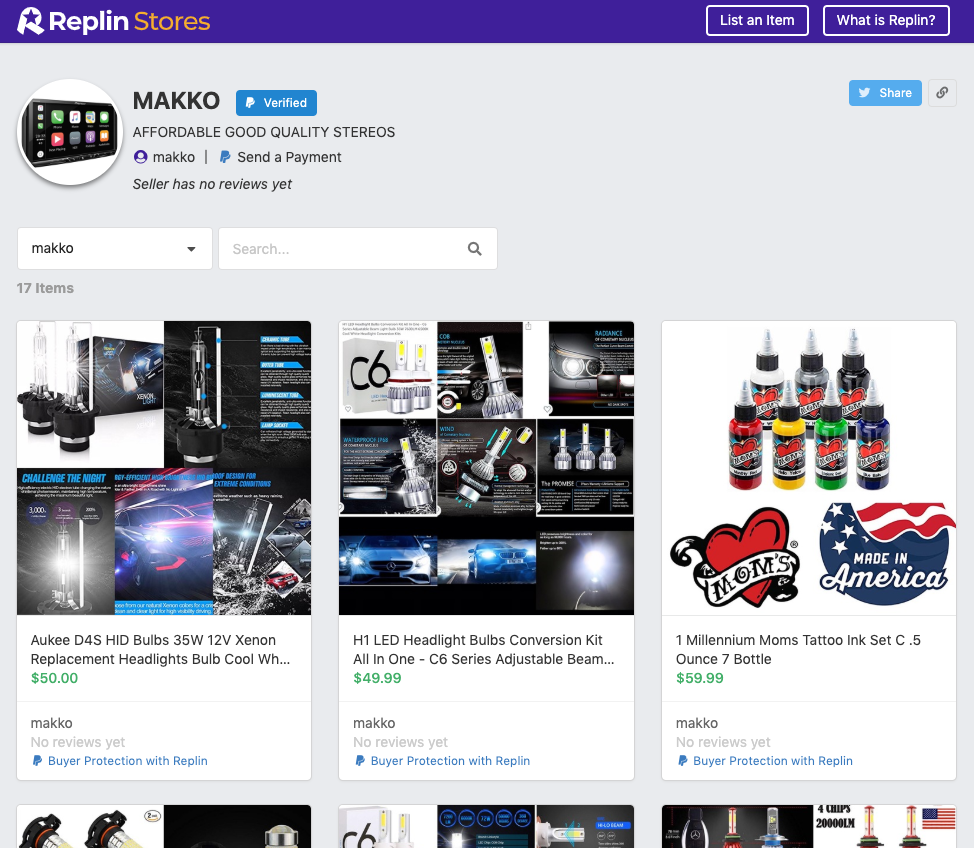The width and height of the screenshot is (974, 848).
Task: Click the Buyer Protection icon on the Aukee card
Action: [38, 761]
